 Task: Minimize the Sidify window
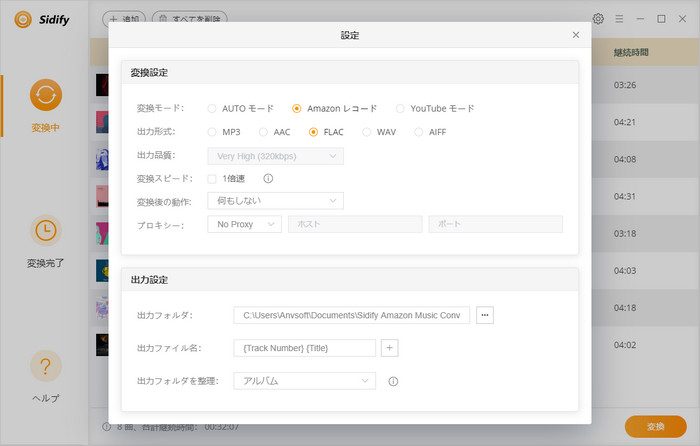click(640, 19)
